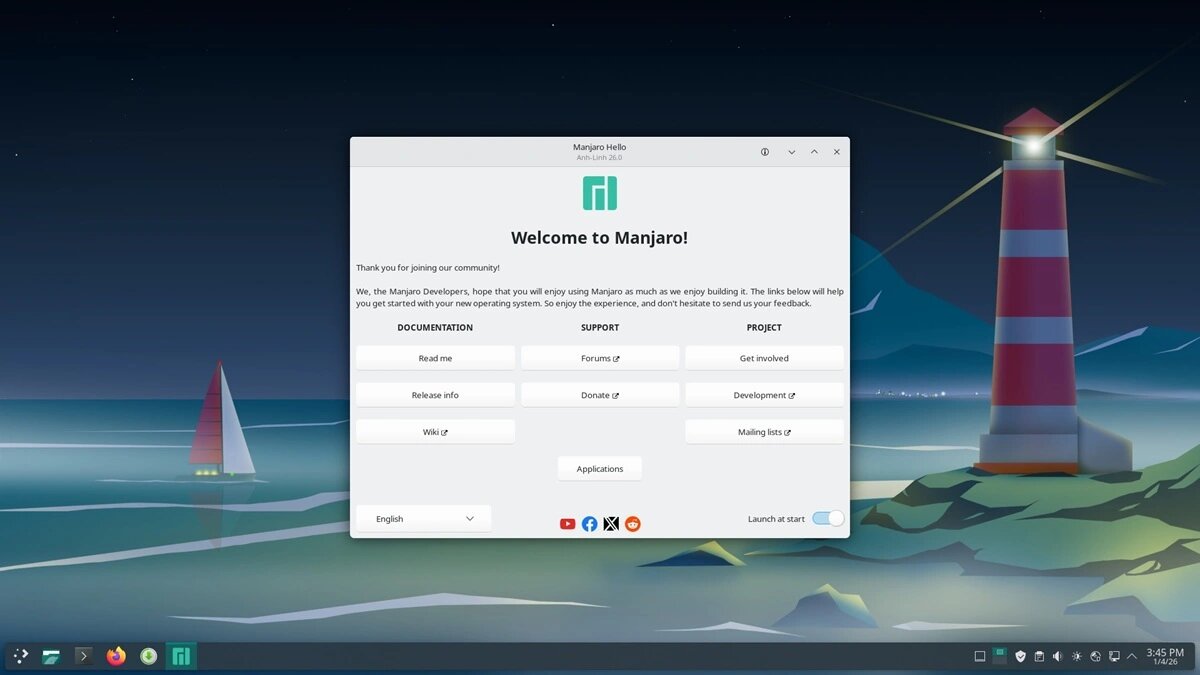The width and height of the screenshot is (1200, 675).
Task: Open the virtual desktop pager
Action: pyautogui.click(x=999, y=656)
